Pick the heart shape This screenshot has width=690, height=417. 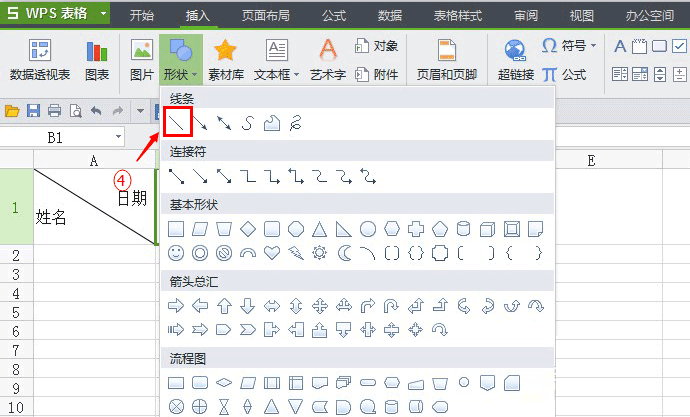[x=272, y=253]
